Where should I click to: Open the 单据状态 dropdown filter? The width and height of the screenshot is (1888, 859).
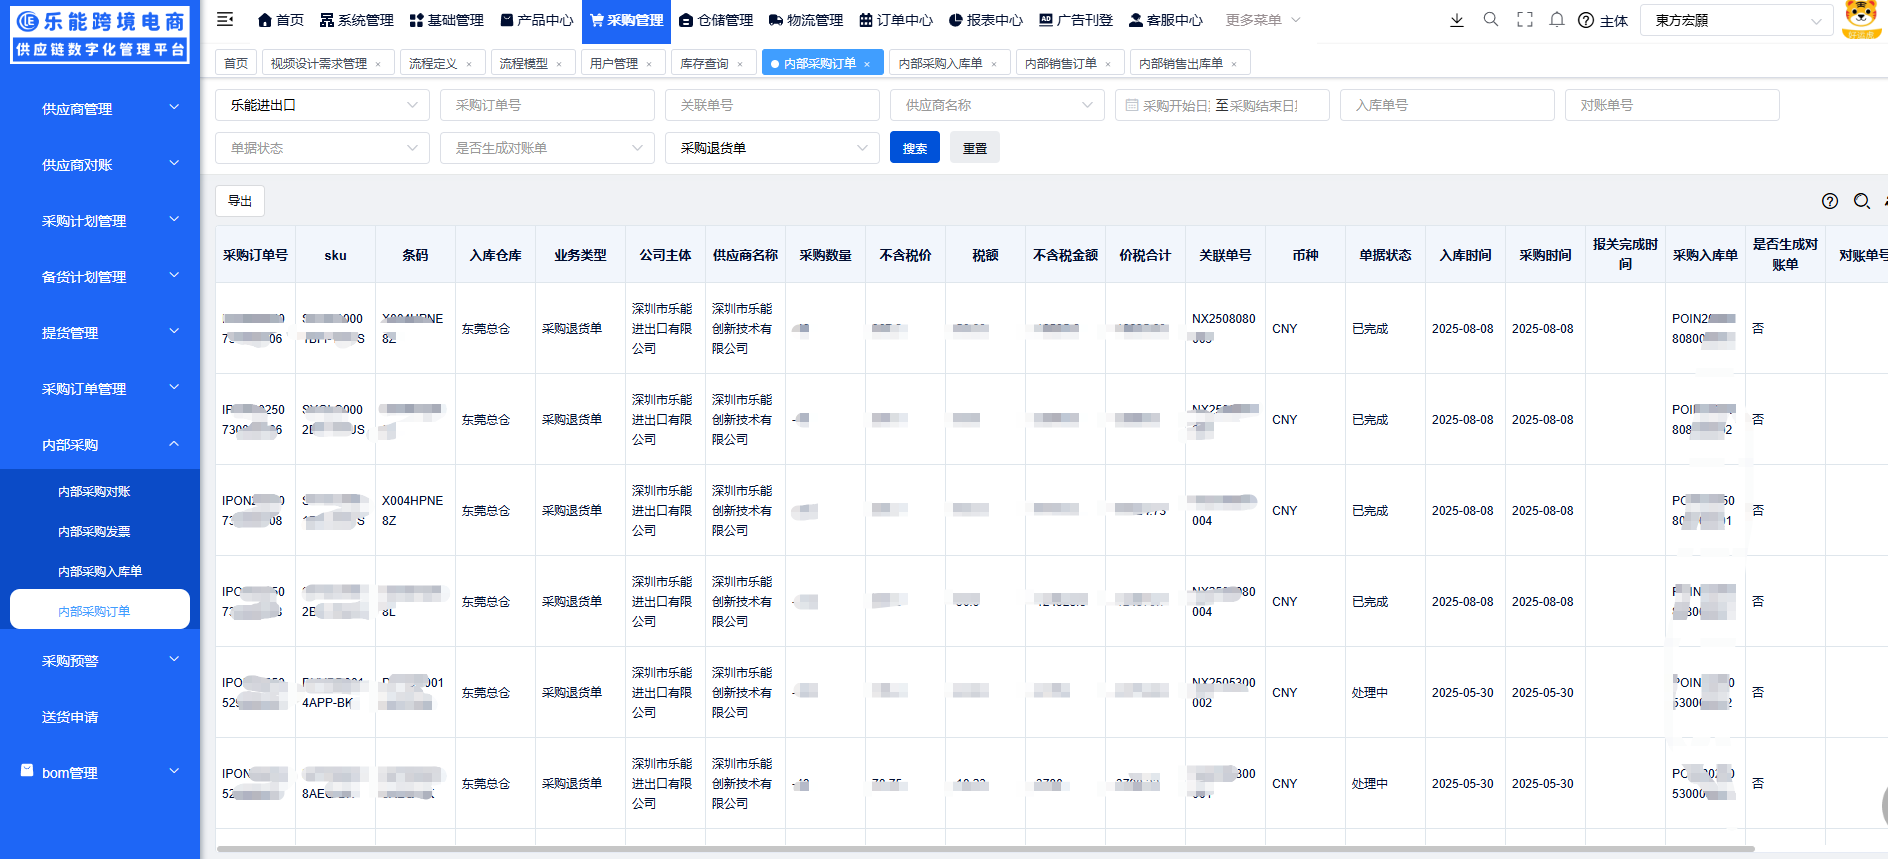322,148
